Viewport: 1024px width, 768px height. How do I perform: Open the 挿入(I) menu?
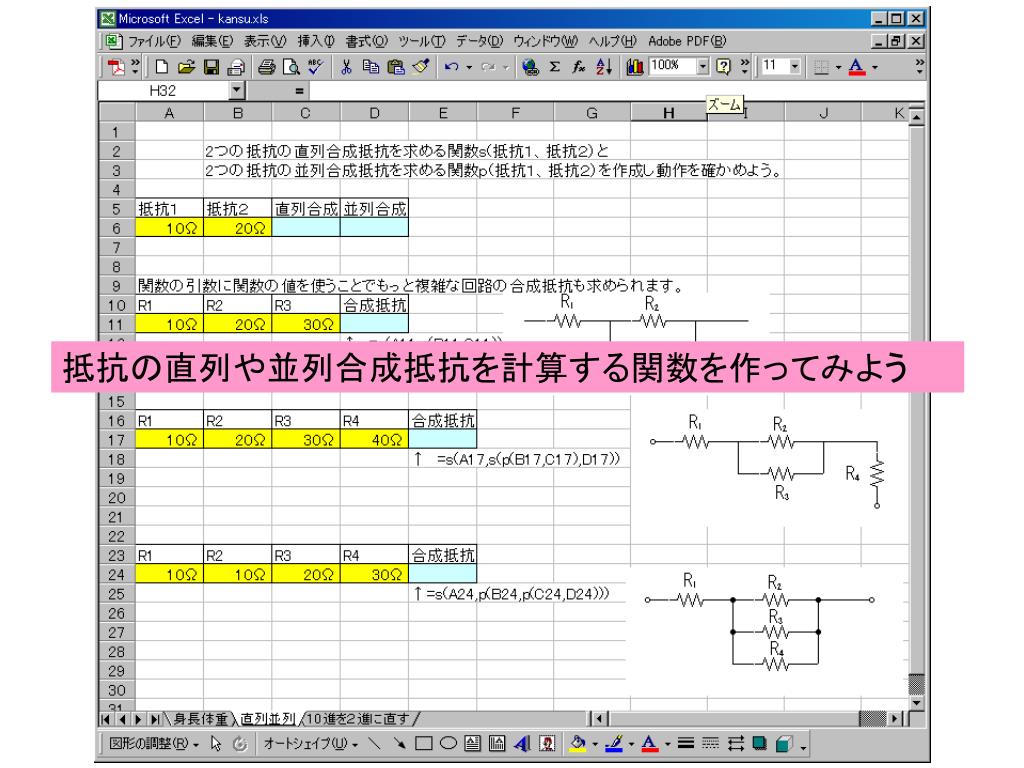(x=316, y=41)
